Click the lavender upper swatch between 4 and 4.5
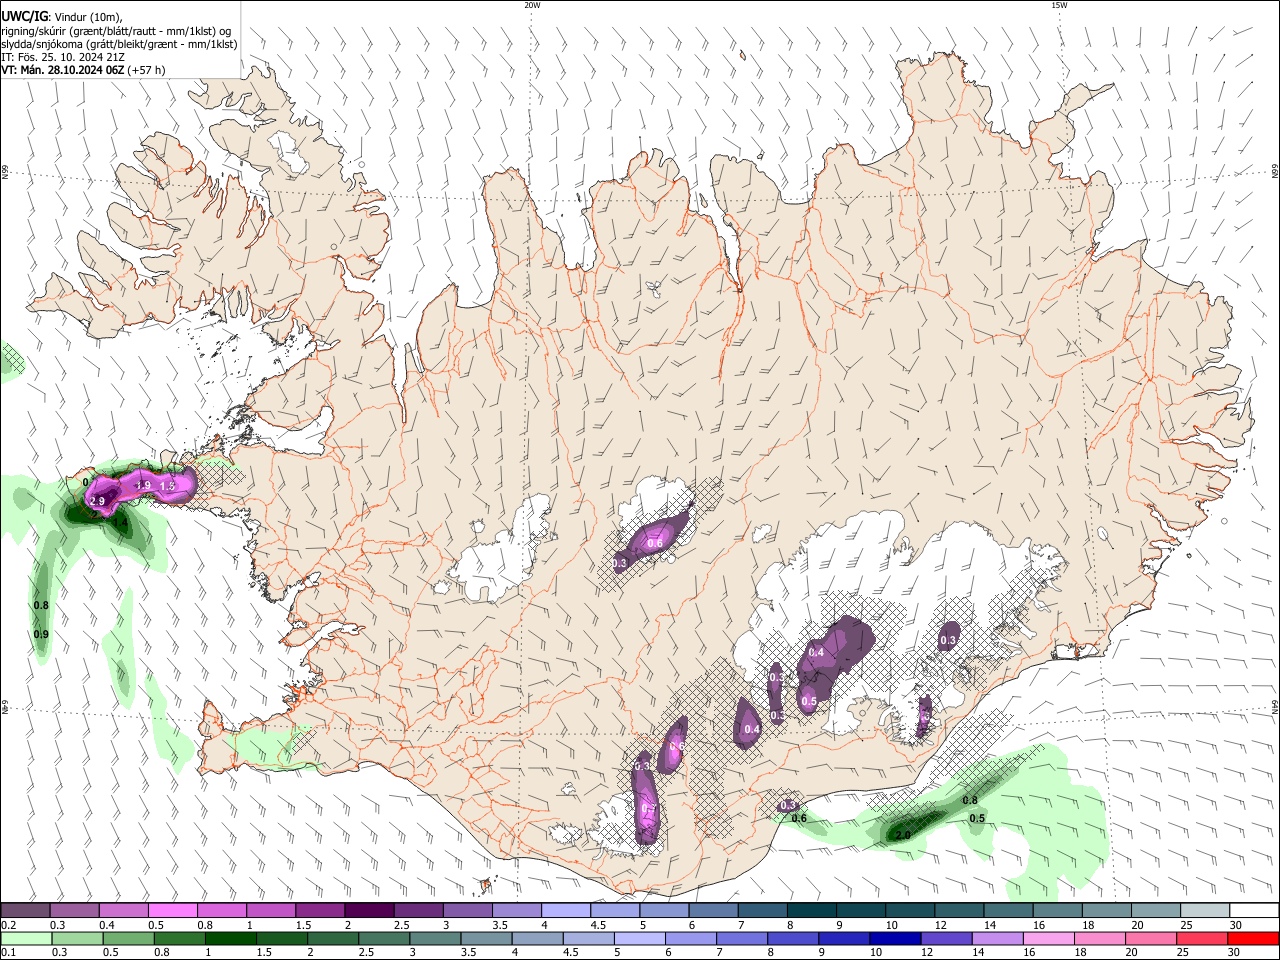Image resolution: width=1280 pixels, height=960 pixels. [x=565, y=911]
